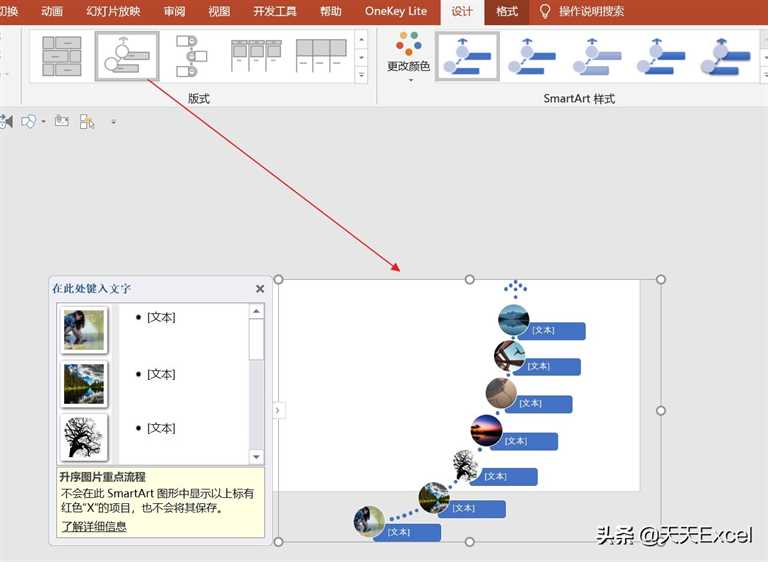
Task: Switch to the 设计 tab
Action: tap(462, 12)
